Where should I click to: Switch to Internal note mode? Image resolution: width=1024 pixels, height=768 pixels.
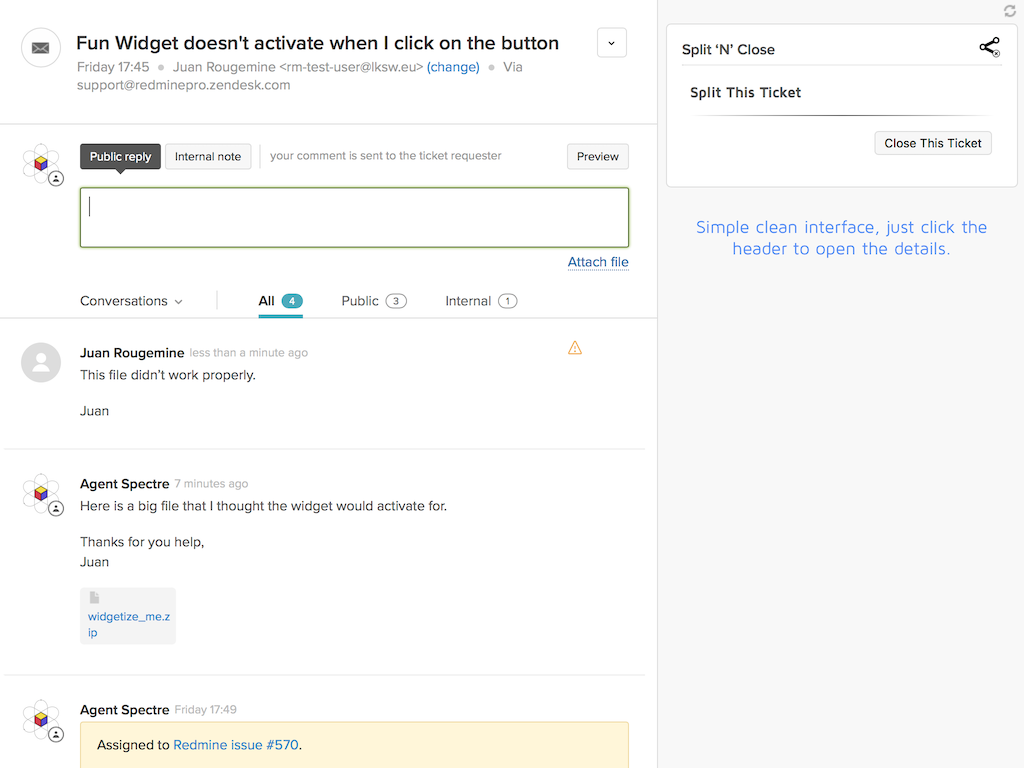(208, 156)
